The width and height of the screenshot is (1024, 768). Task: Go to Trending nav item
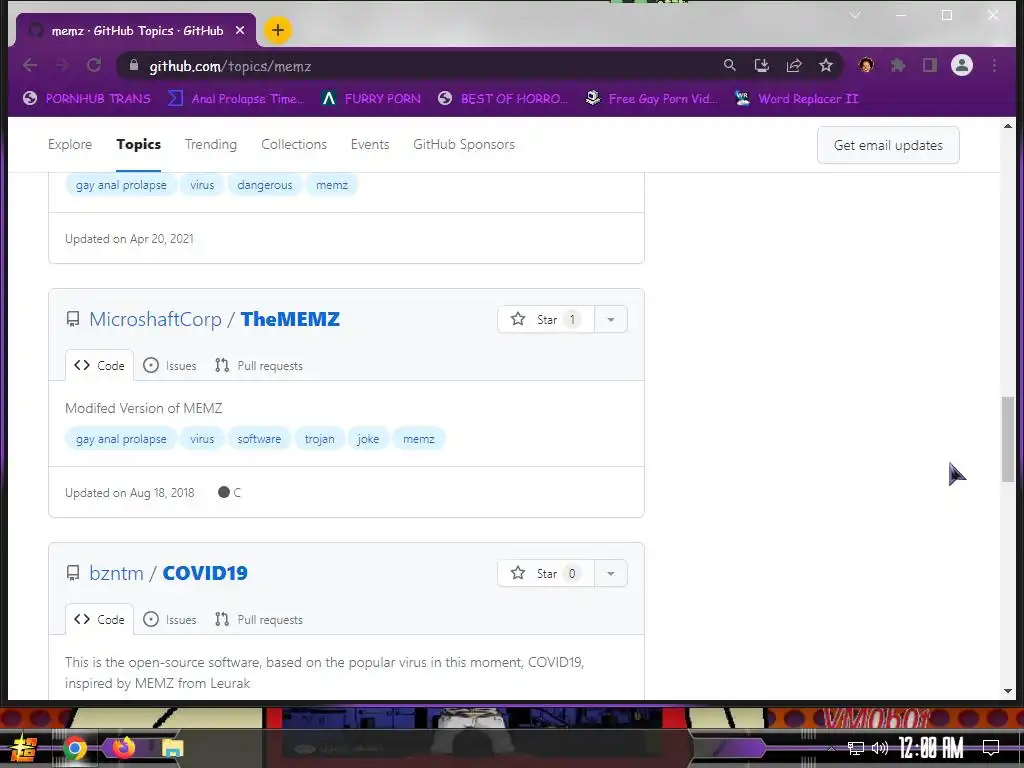pyautogui.click(x=211, y=144)
